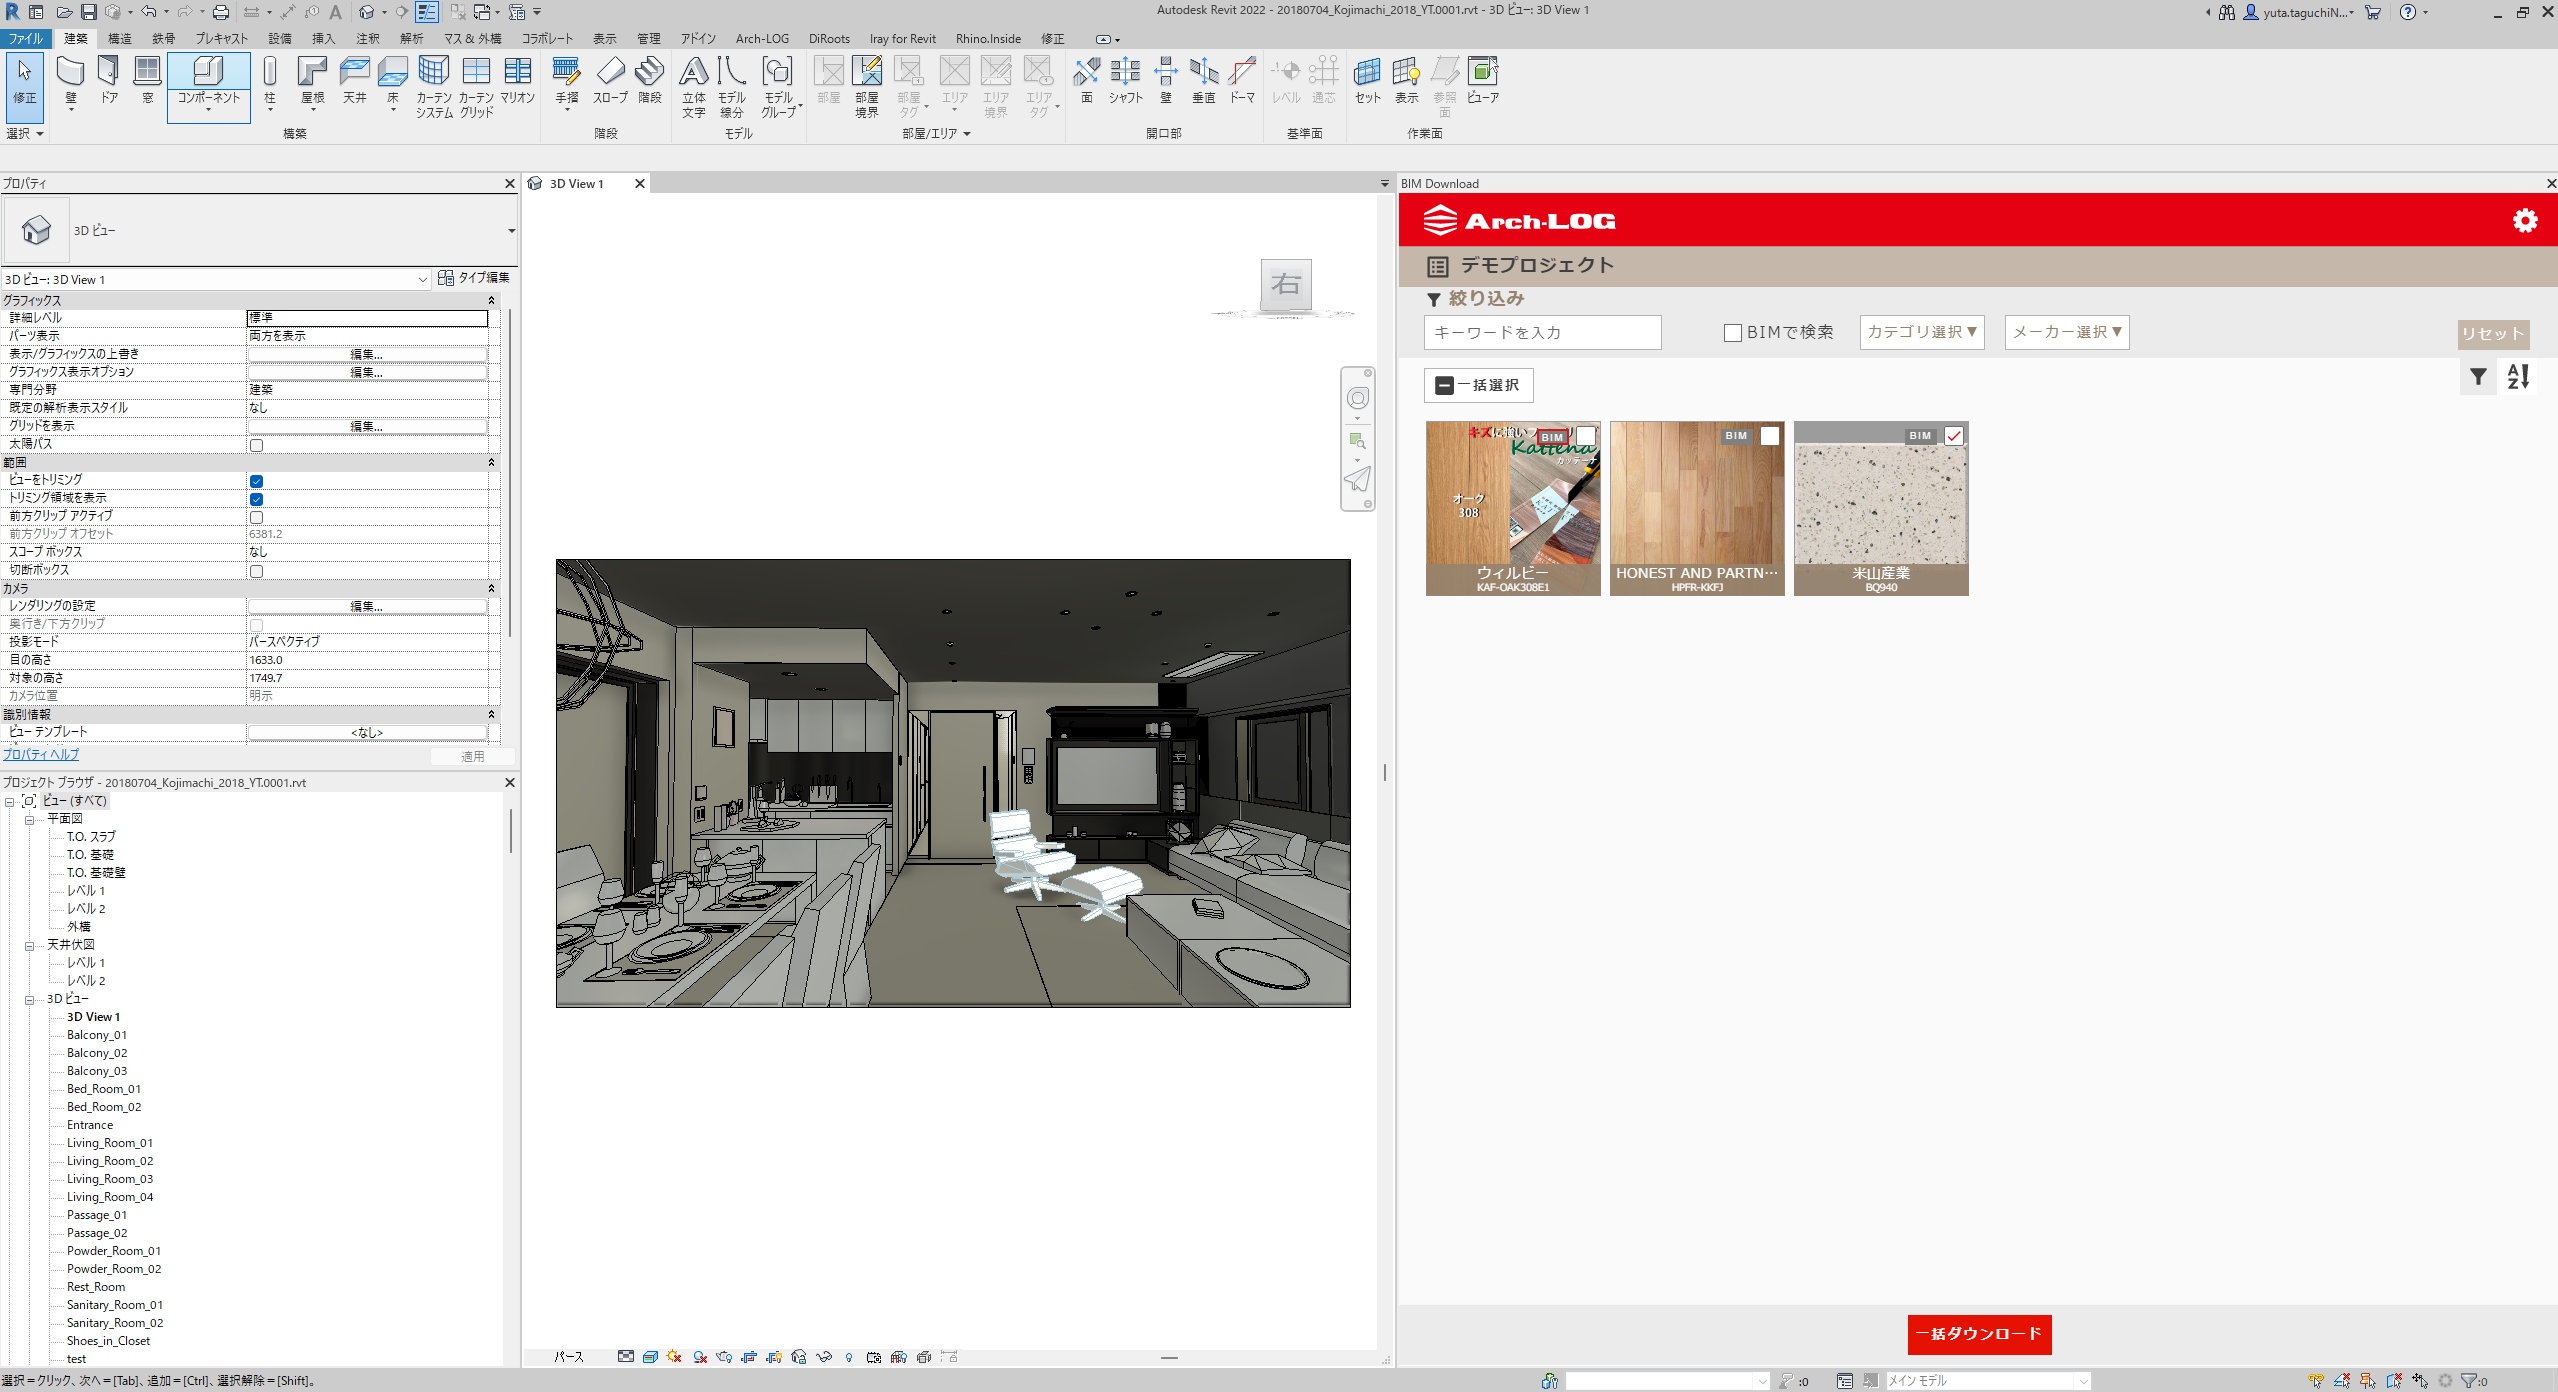Image resolution: width=2558 pixels, height=1392 pixels.
Task: Click the キーワードを入力 search field
Action: (x=1541, y=333)
